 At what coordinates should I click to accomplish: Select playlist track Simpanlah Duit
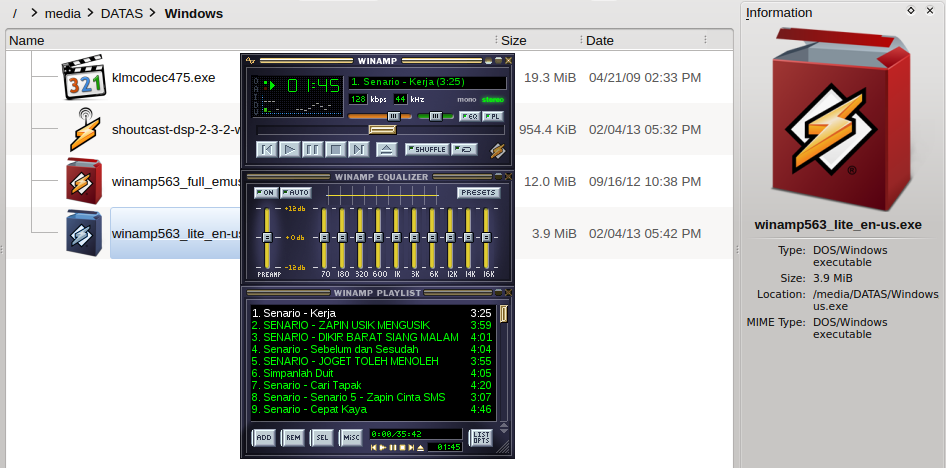[x=372, y=373]
